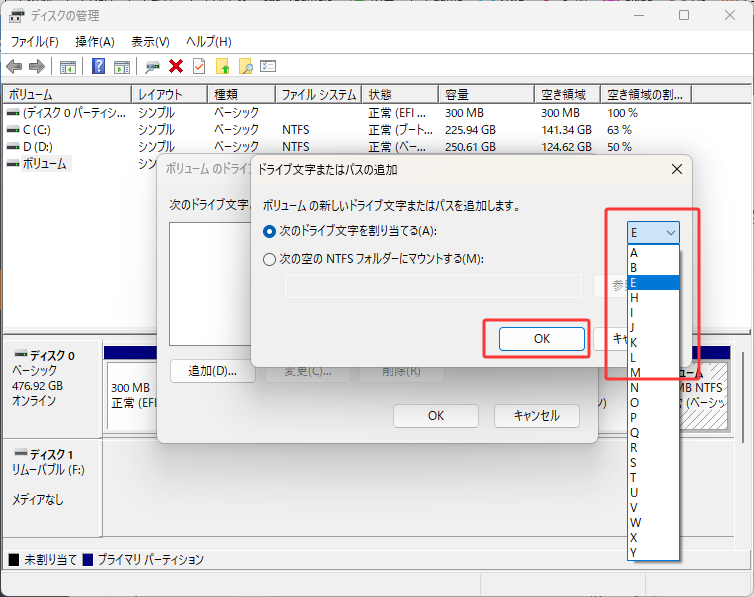Sort by ファイル システム column header
The height and width of the screenshot is (597, 754).
tap(319, 94)
